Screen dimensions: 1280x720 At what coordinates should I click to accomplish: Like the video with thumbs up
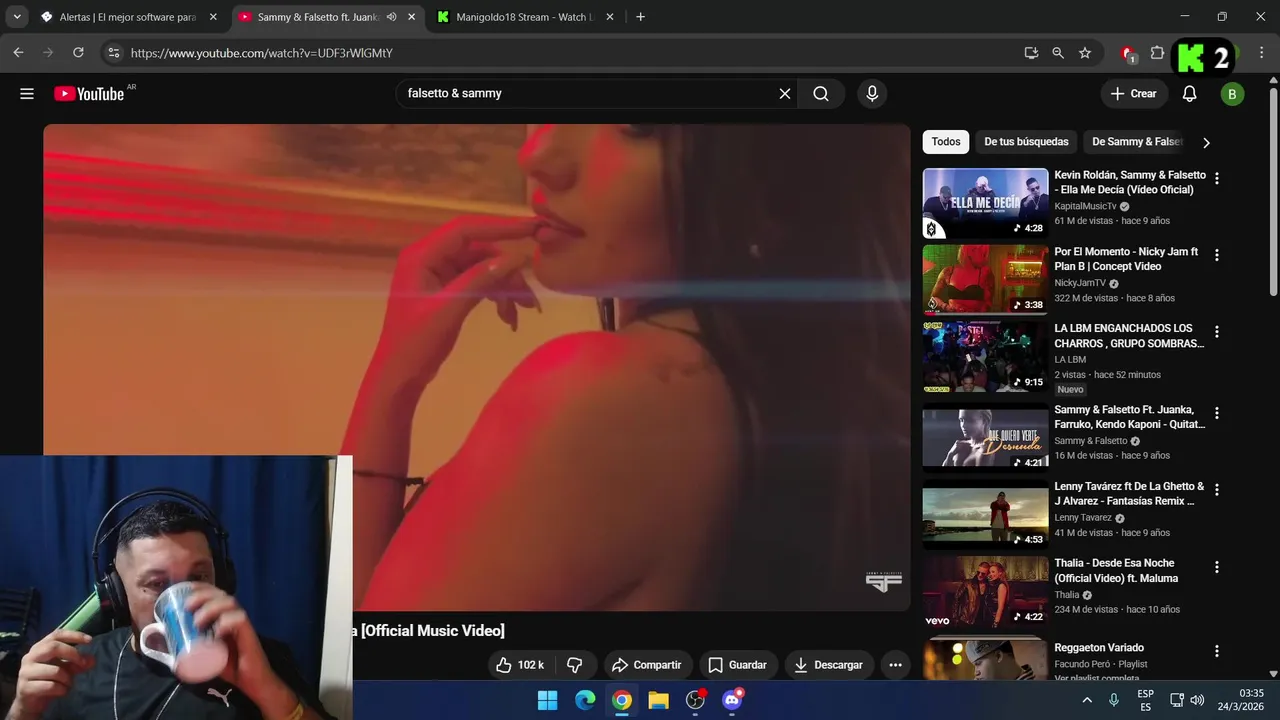(520, 665)
